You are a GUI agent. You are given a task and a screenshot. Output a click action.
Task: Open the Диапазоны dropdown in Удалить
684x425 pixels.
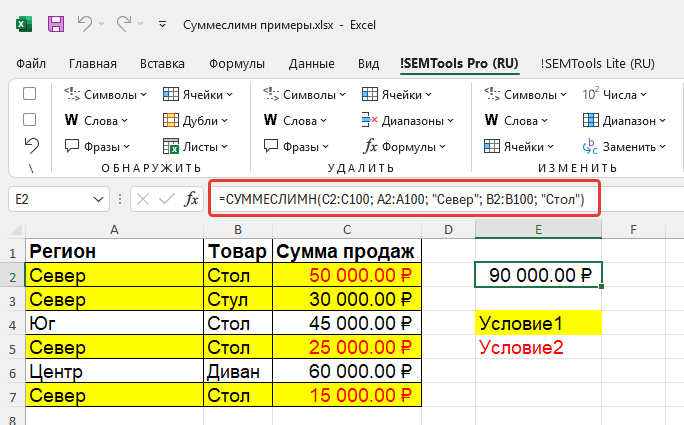[408, 120]
